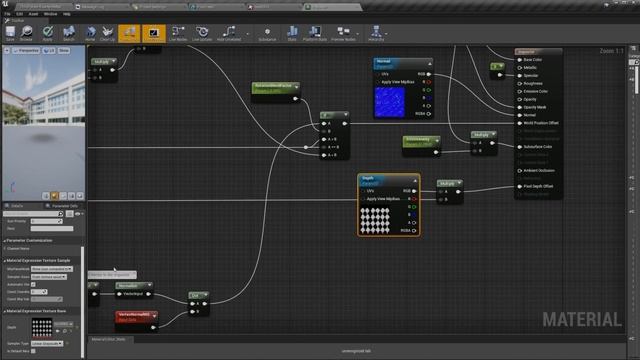Click the Lit view mode button
640x360 pixels.
[x=49, y=51]
